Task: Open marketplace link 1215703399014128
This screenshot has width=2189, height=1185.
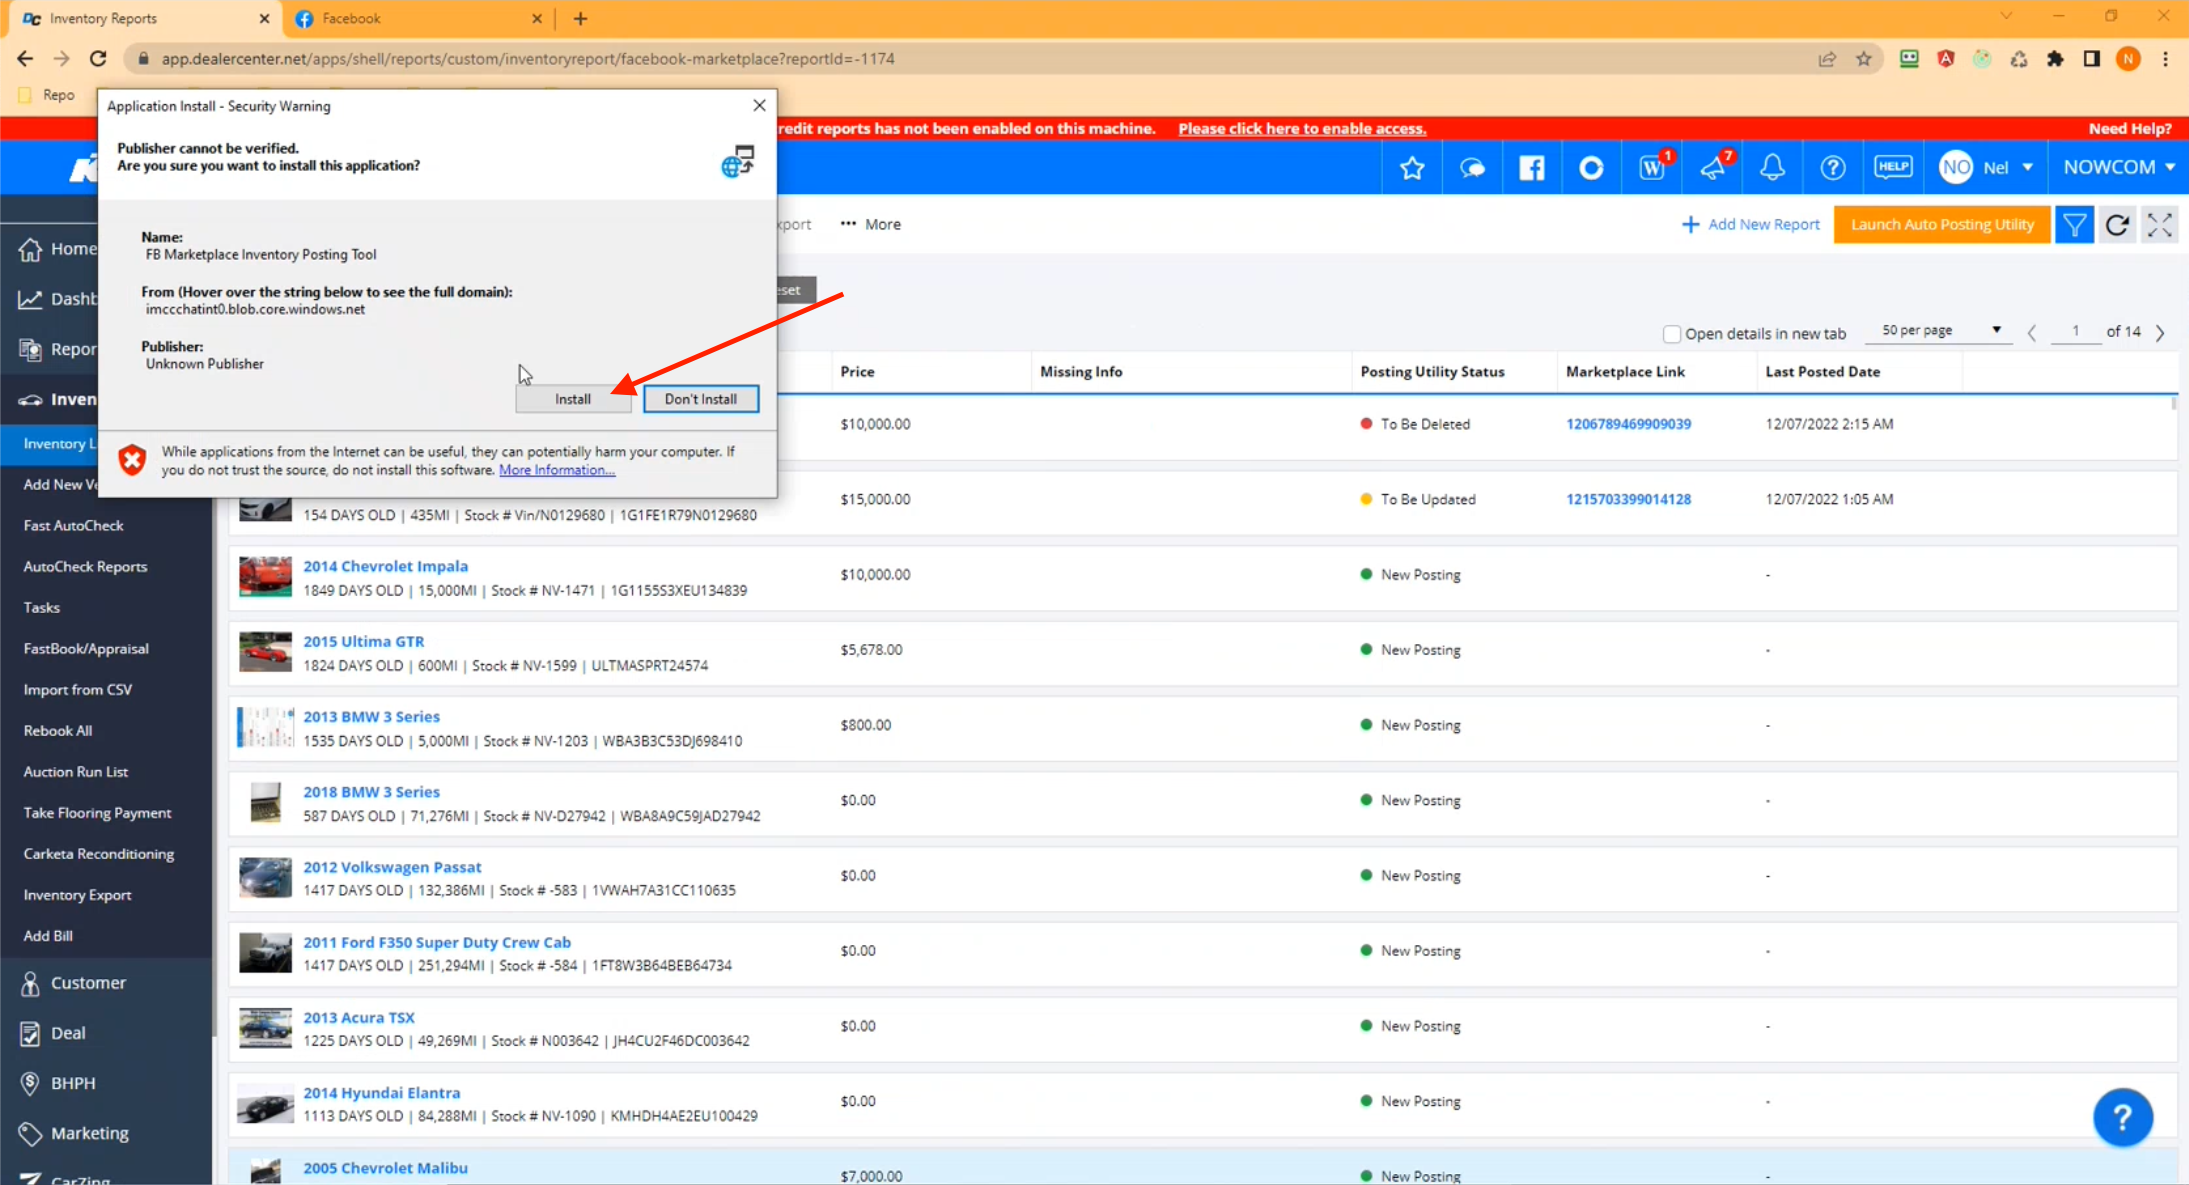Action: [1628, 499]
